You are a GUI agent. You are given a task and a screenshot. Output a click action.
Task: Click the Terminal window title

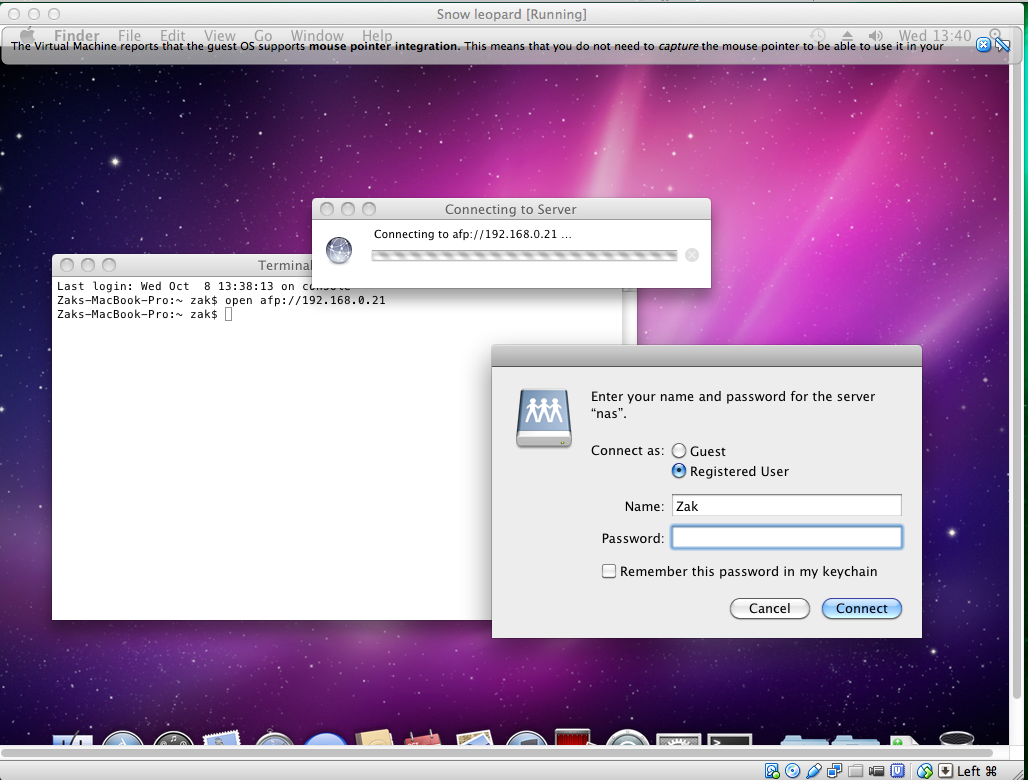click(x=285, y=265)
